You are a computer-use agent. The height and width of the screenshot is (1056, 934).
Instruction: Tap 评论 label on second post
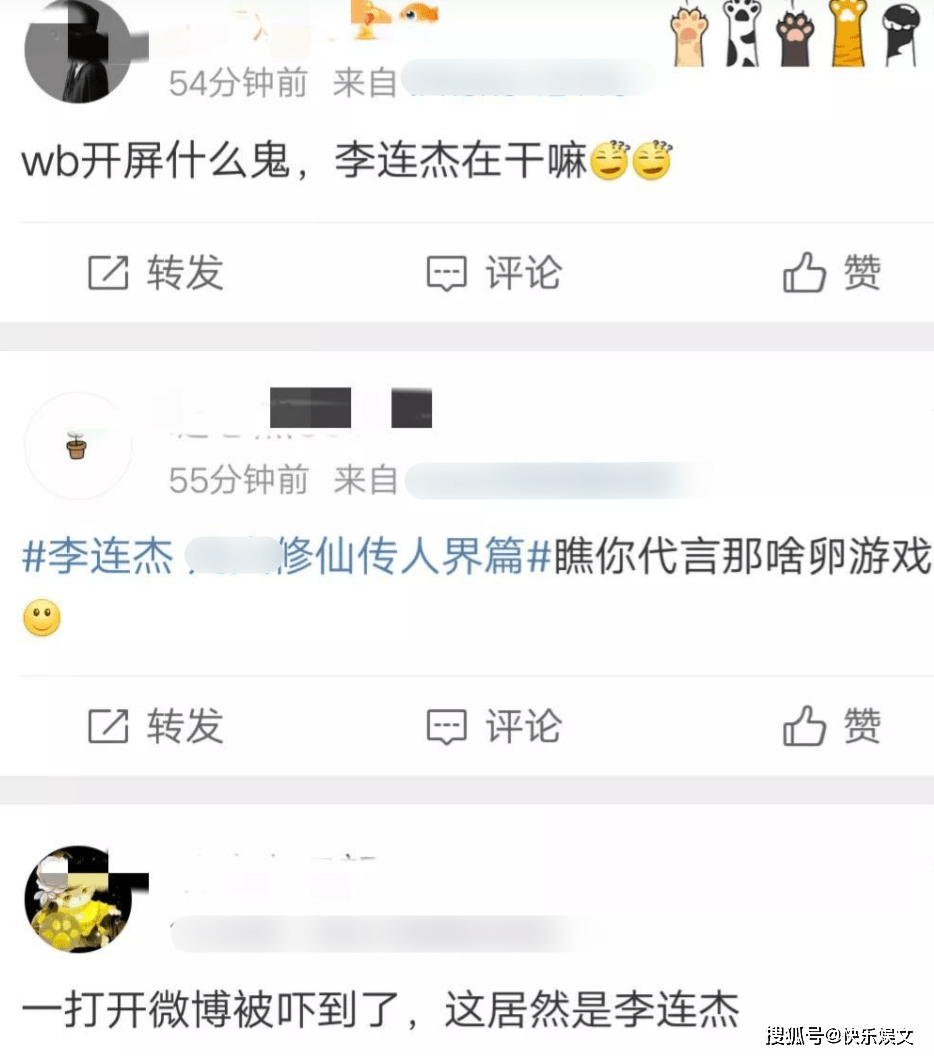[x=524, y=726]
